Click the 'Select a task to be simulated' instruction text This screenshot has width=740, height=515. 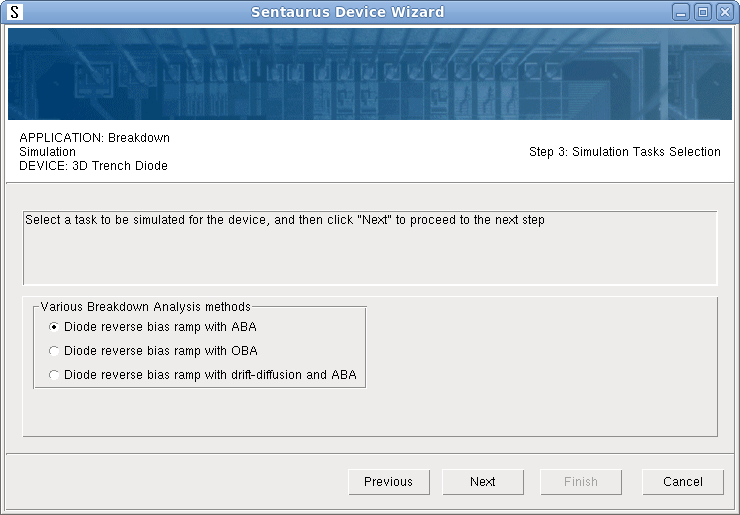[x=285, y=220]
